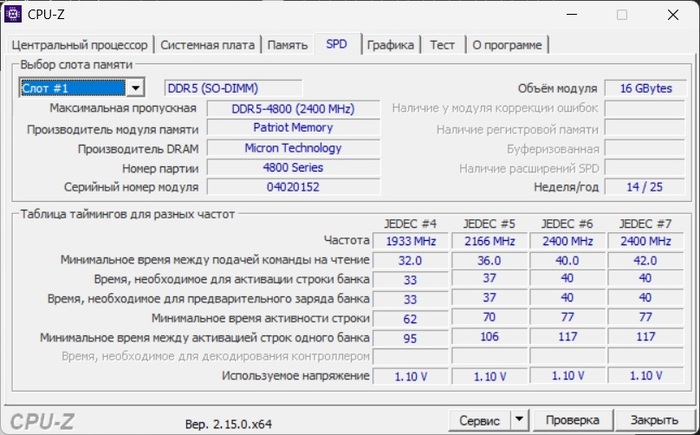This screenshot has width=700, height=435.
Task: Click the JEDEC #4 1933 MHz frequency cell
Action: click(409, 241)
